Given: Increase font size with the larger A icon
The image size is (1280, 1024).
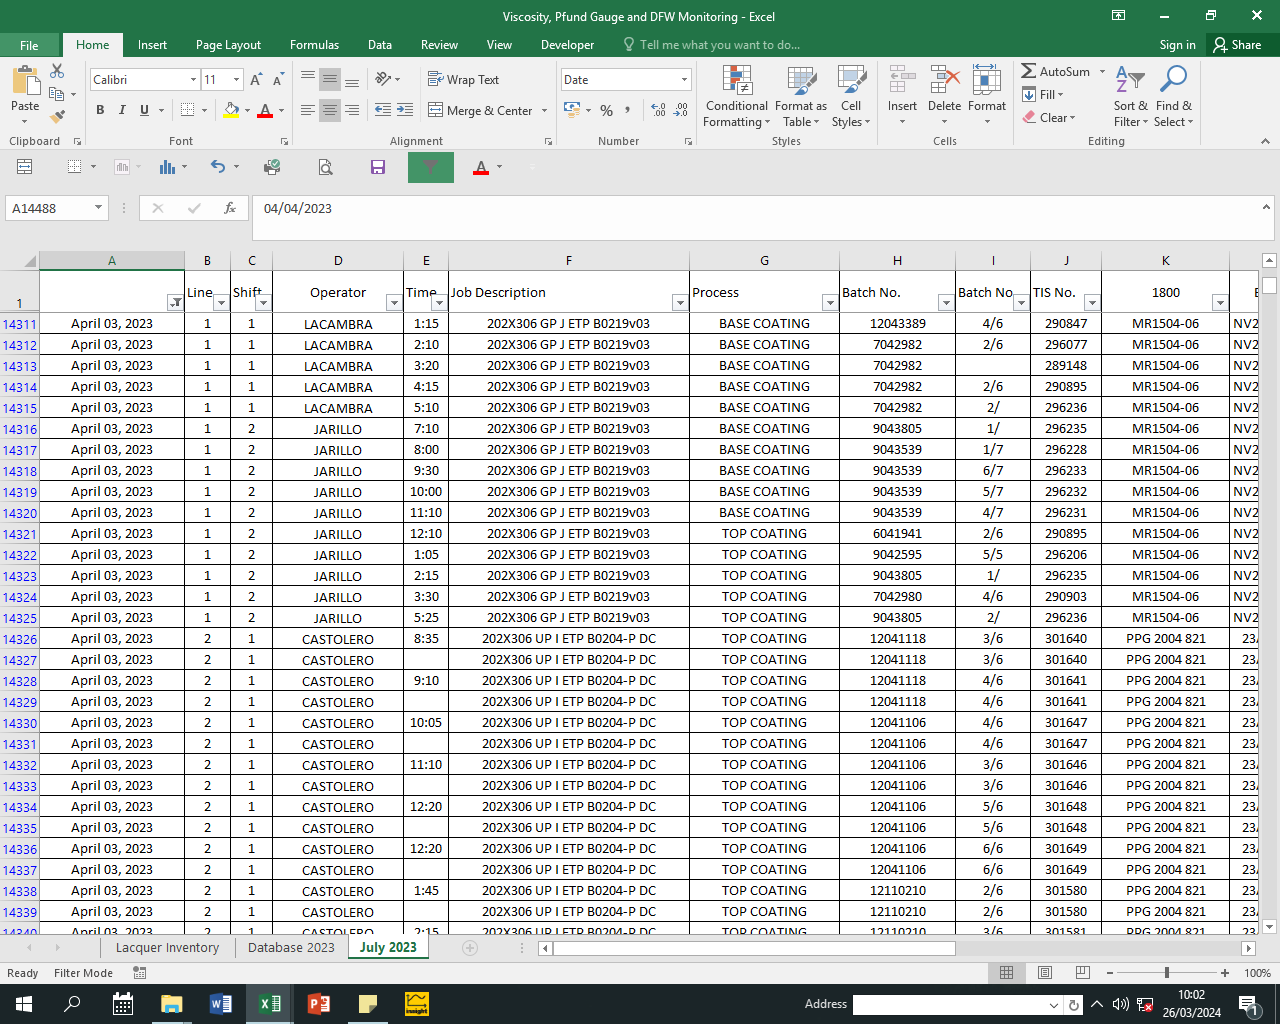Looking at the screenshot, I should click(256, 79).
